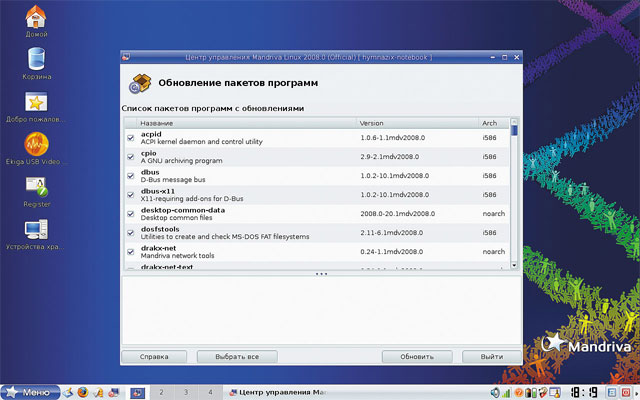Click Центр управления taskbar window entry
This screenshot has height=400, width=640.
(x=278, y=392)
